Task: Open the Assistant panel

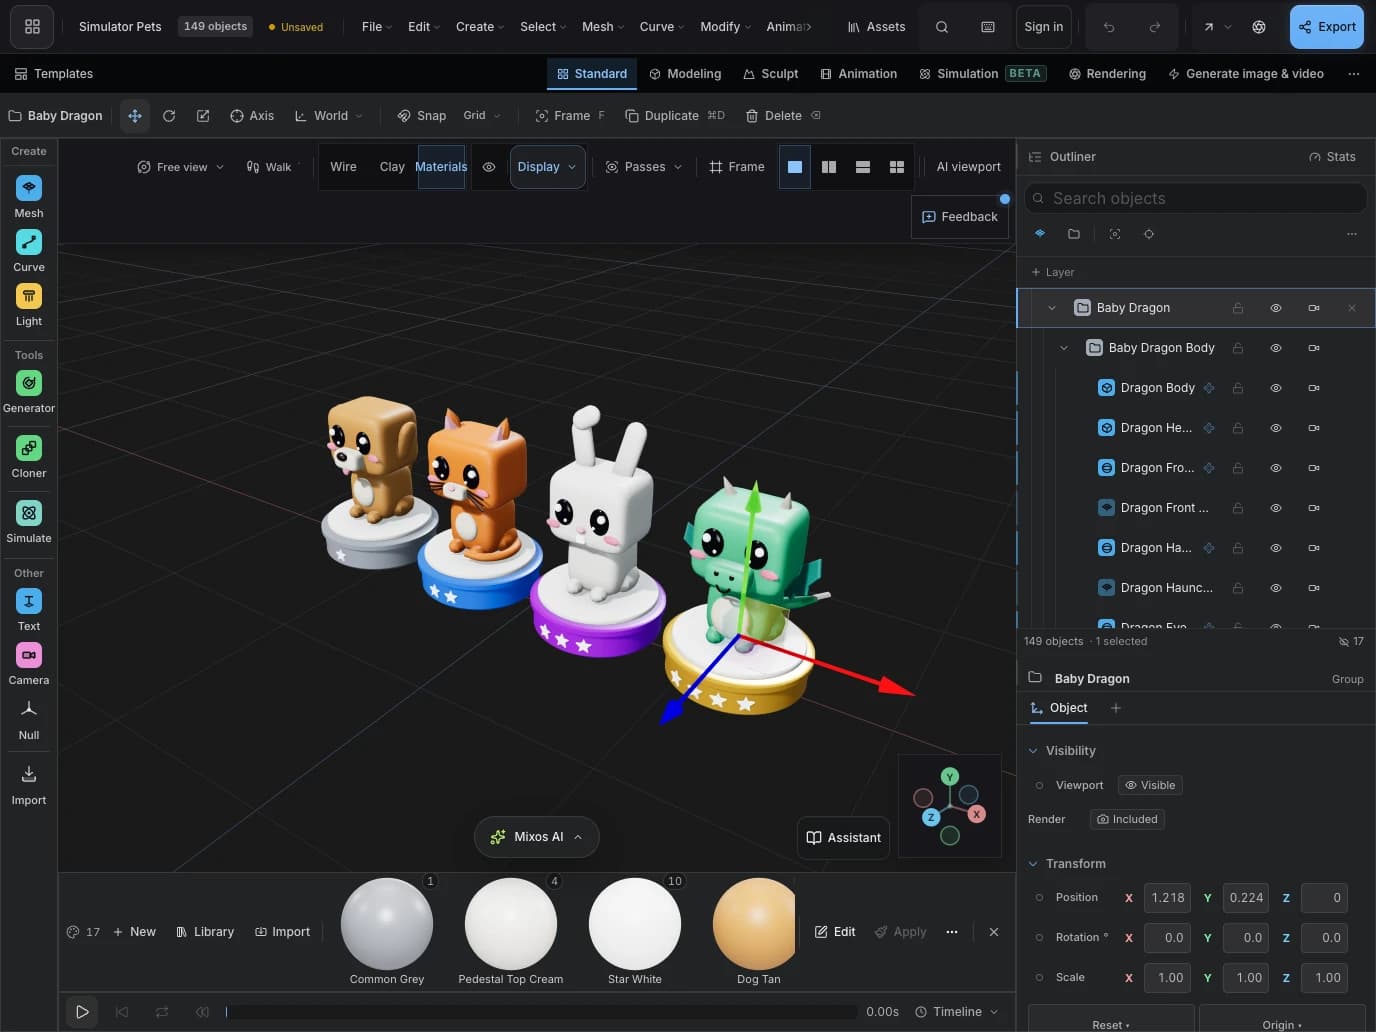Action: [844, 838]
